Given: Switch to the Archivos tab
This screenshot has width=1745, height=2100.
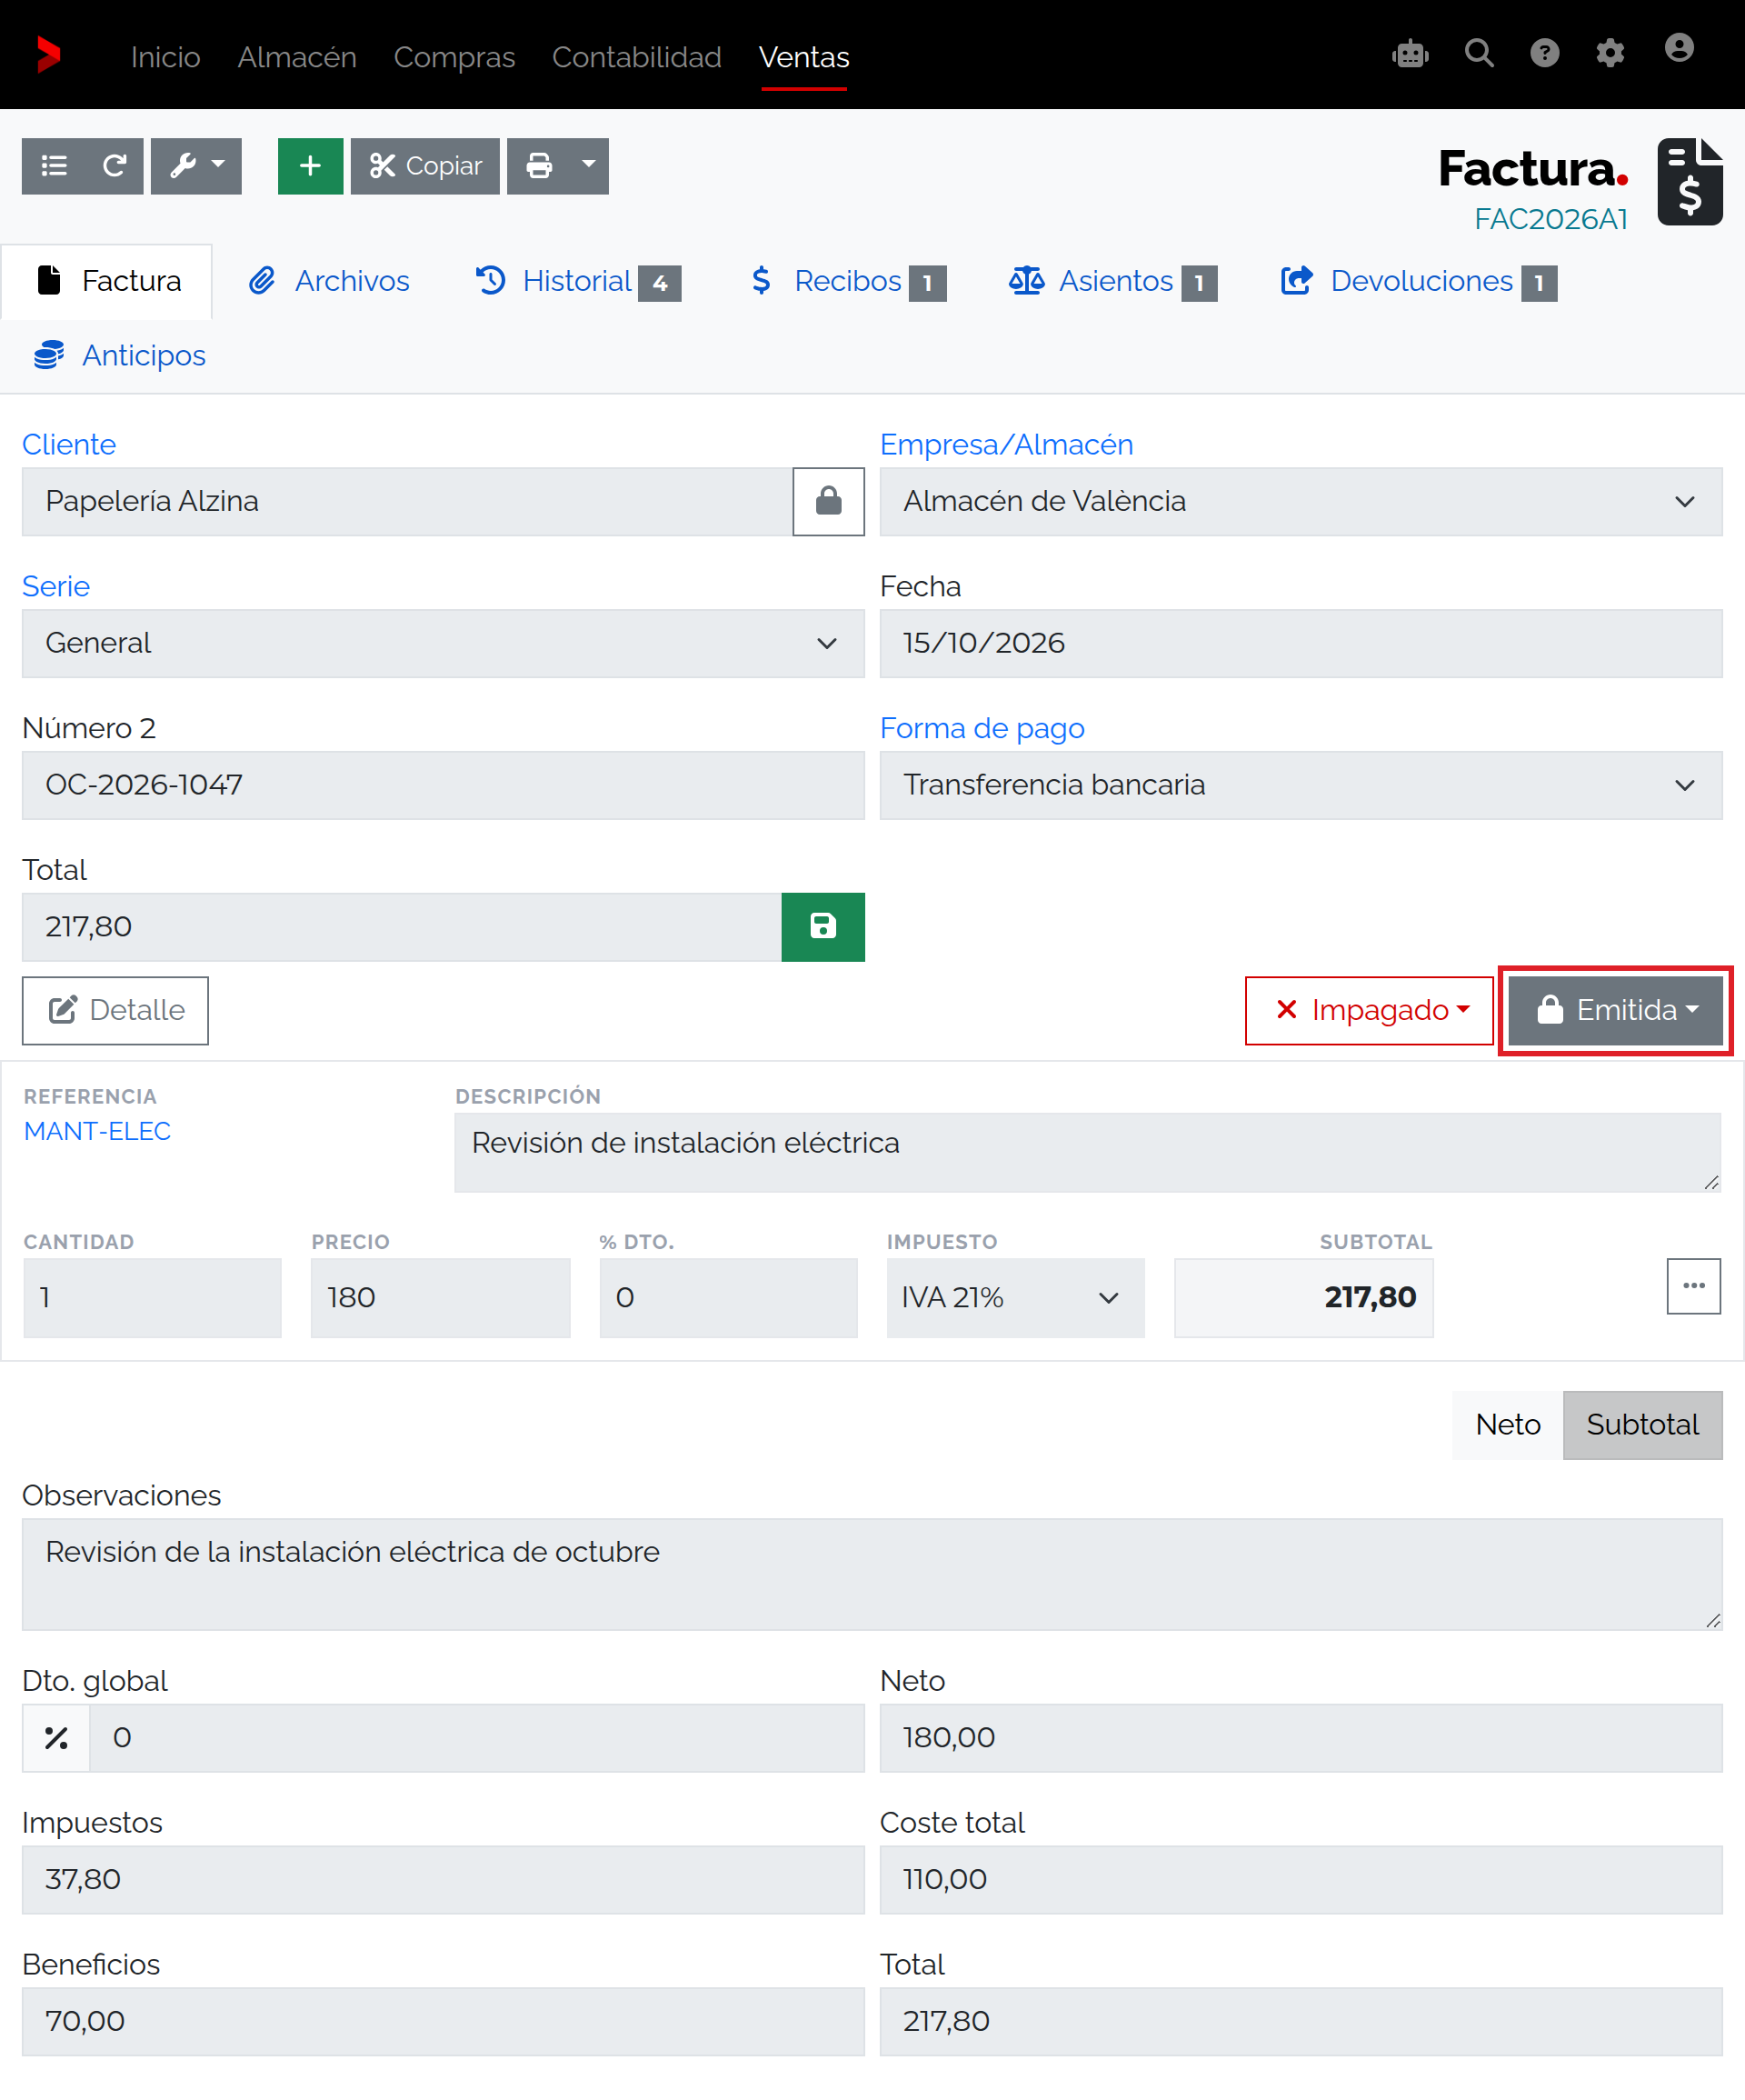Looking at the screenshot, I should pos(329,281).
